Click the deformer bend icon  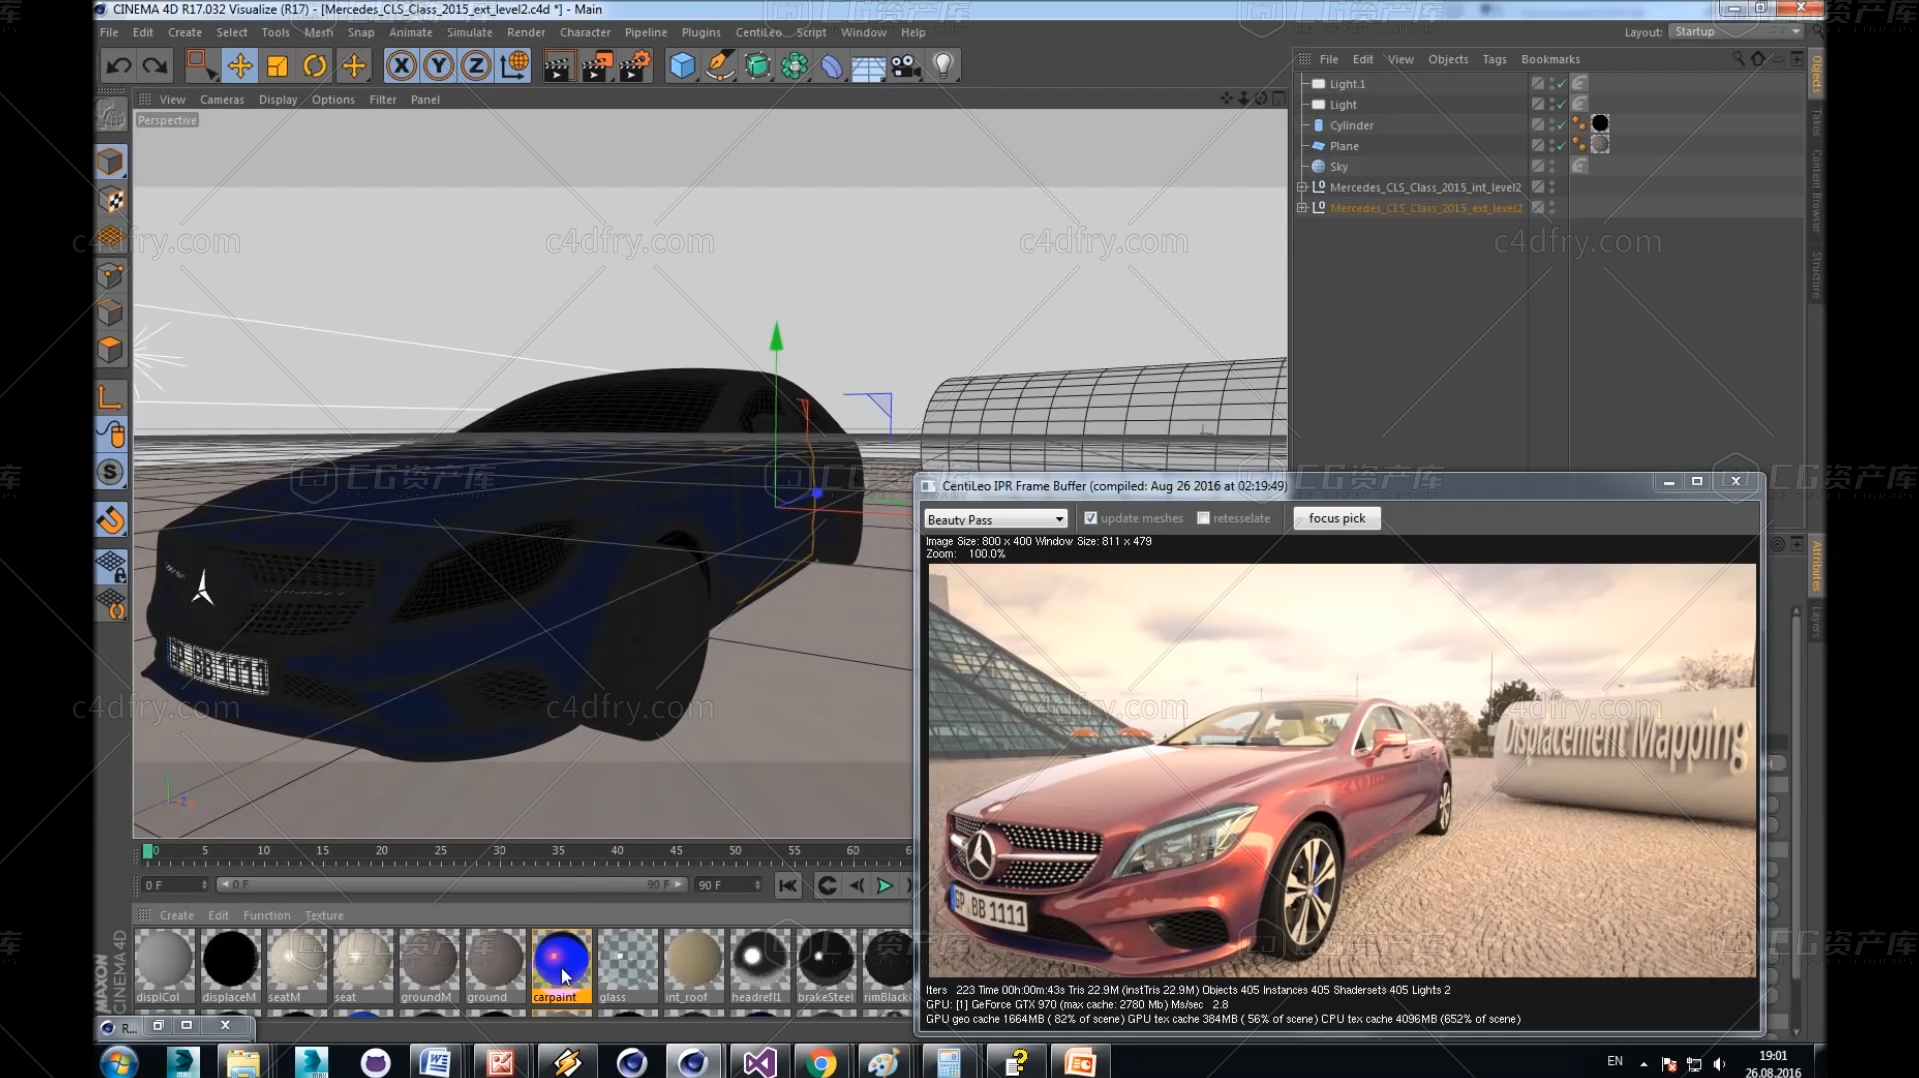pyautogui.click(x=832, y=66)
